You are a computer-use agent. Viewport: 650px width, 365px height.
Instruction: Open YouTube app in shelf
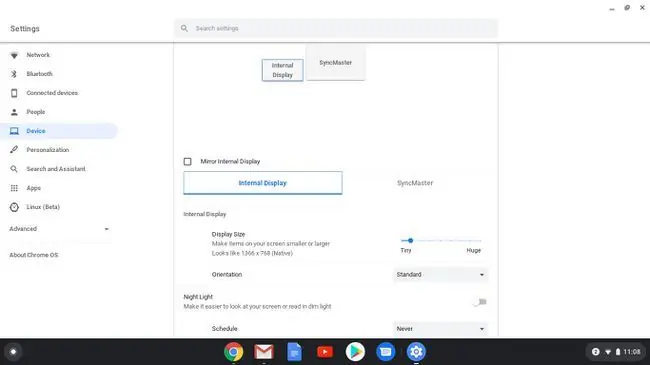325,352
